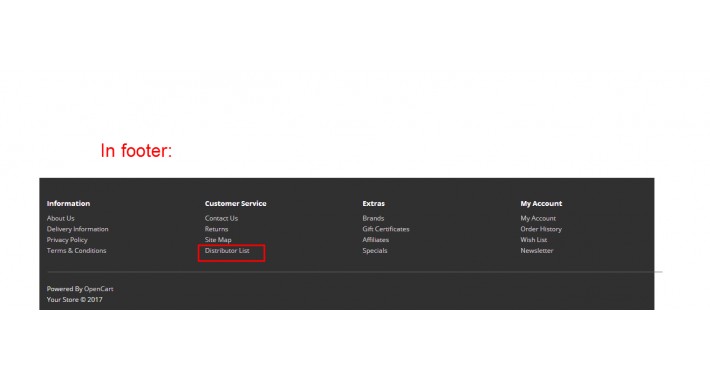The image size is (710, 380).
Task: Click the Contact Us link
Action: coord(221,218)
